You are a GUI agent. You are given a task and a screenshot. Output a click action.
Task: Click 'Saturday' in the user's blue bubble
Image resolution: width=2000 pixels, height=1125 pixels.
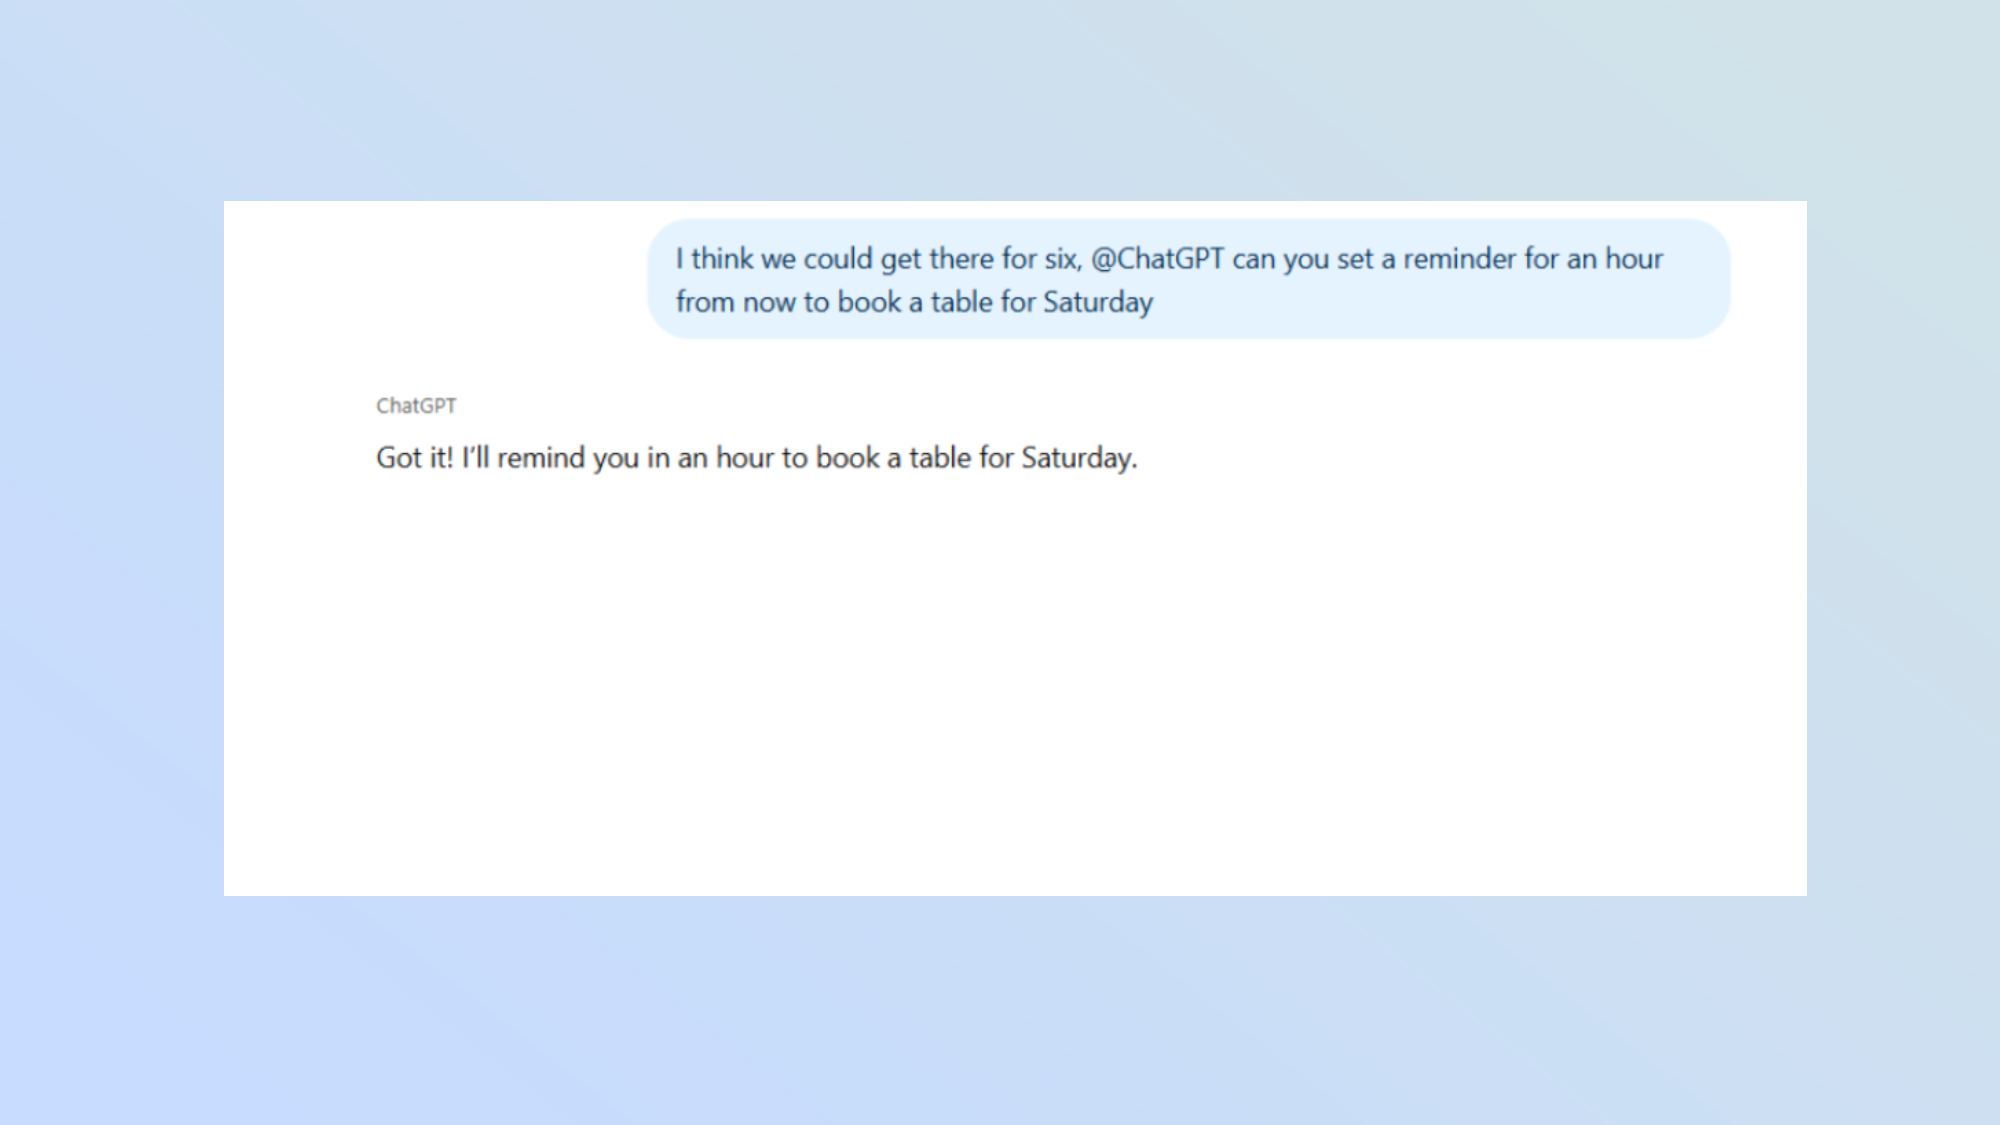[x=1097, y=302]
